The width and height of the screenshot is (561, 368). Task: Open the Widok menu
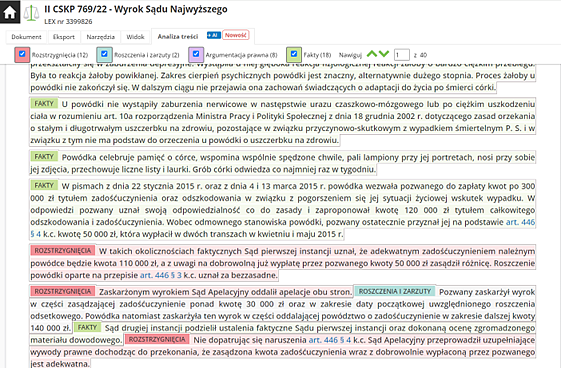[x=135, y=37]
